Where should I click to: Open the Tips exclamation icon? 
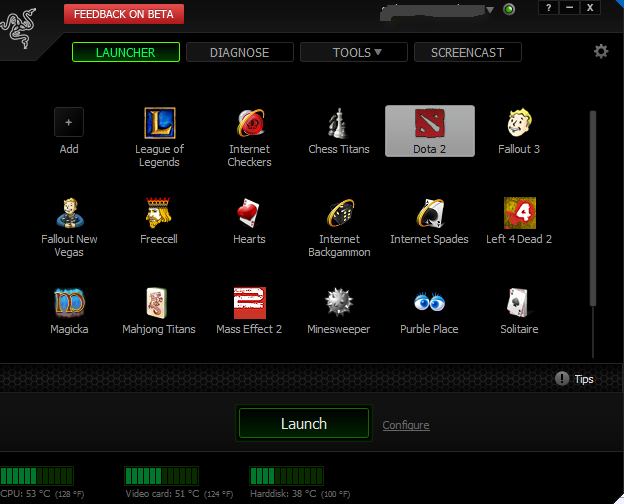tap(562, 378)
